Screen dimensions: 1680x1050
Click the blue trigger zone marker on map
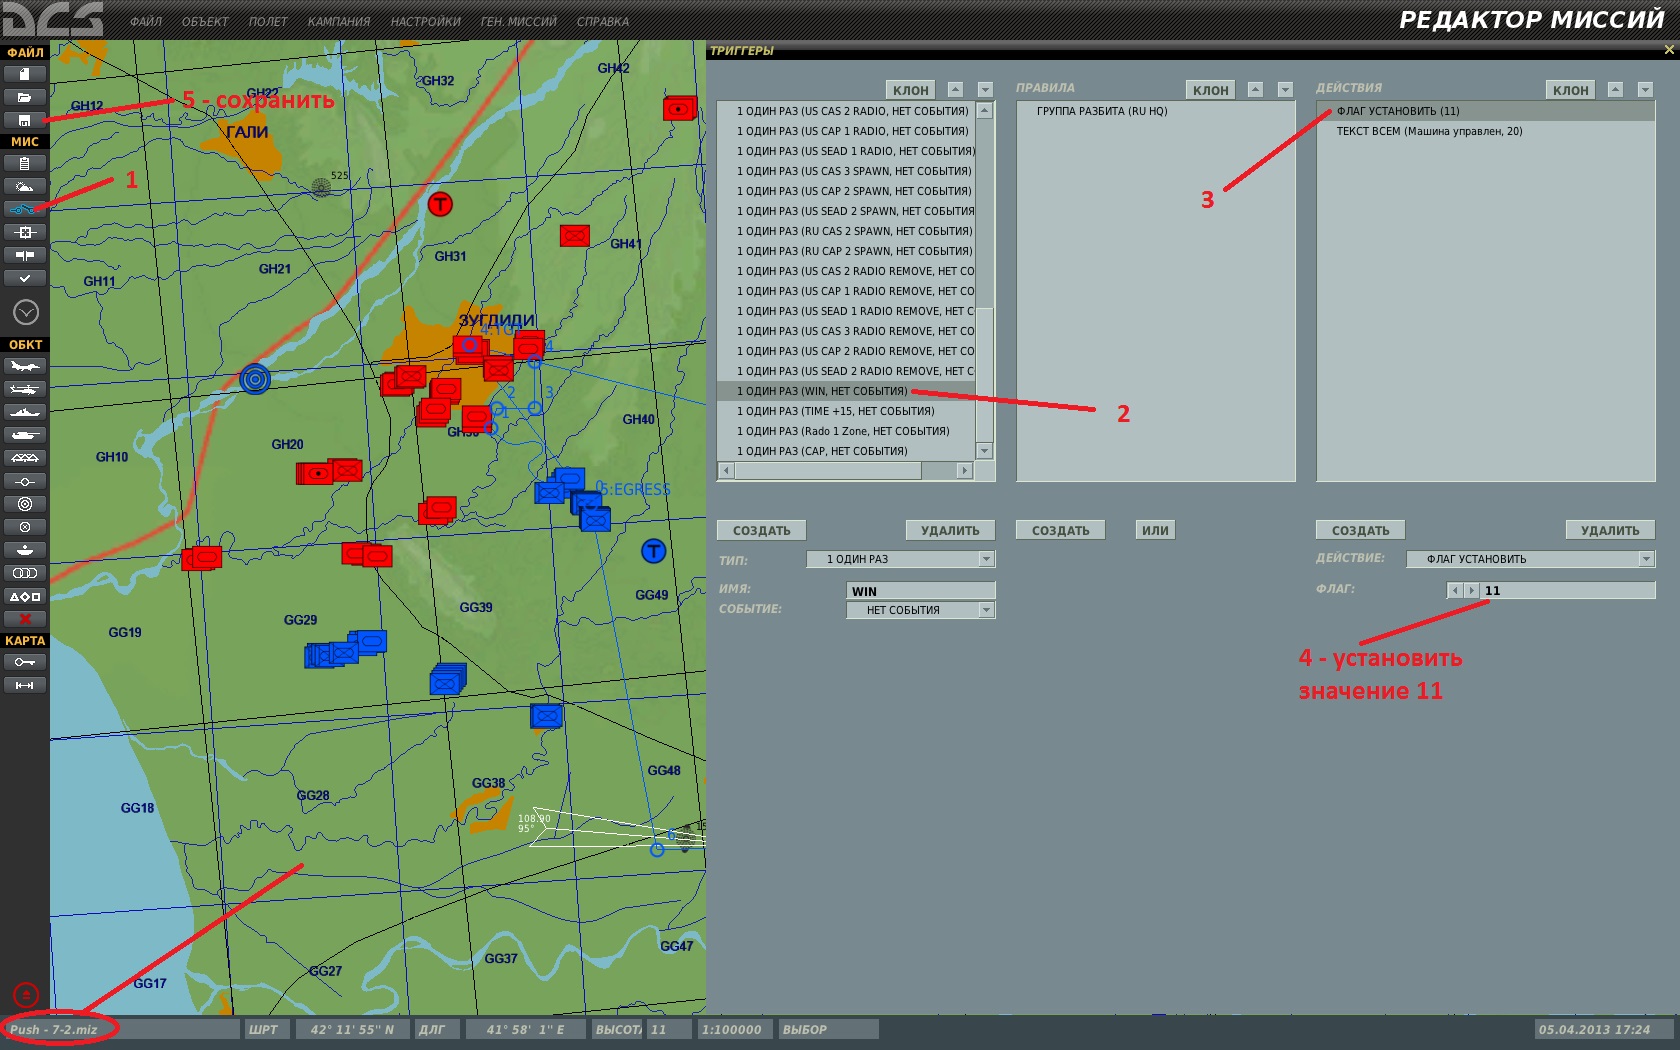pyautogui.click(x=255, y=379)
